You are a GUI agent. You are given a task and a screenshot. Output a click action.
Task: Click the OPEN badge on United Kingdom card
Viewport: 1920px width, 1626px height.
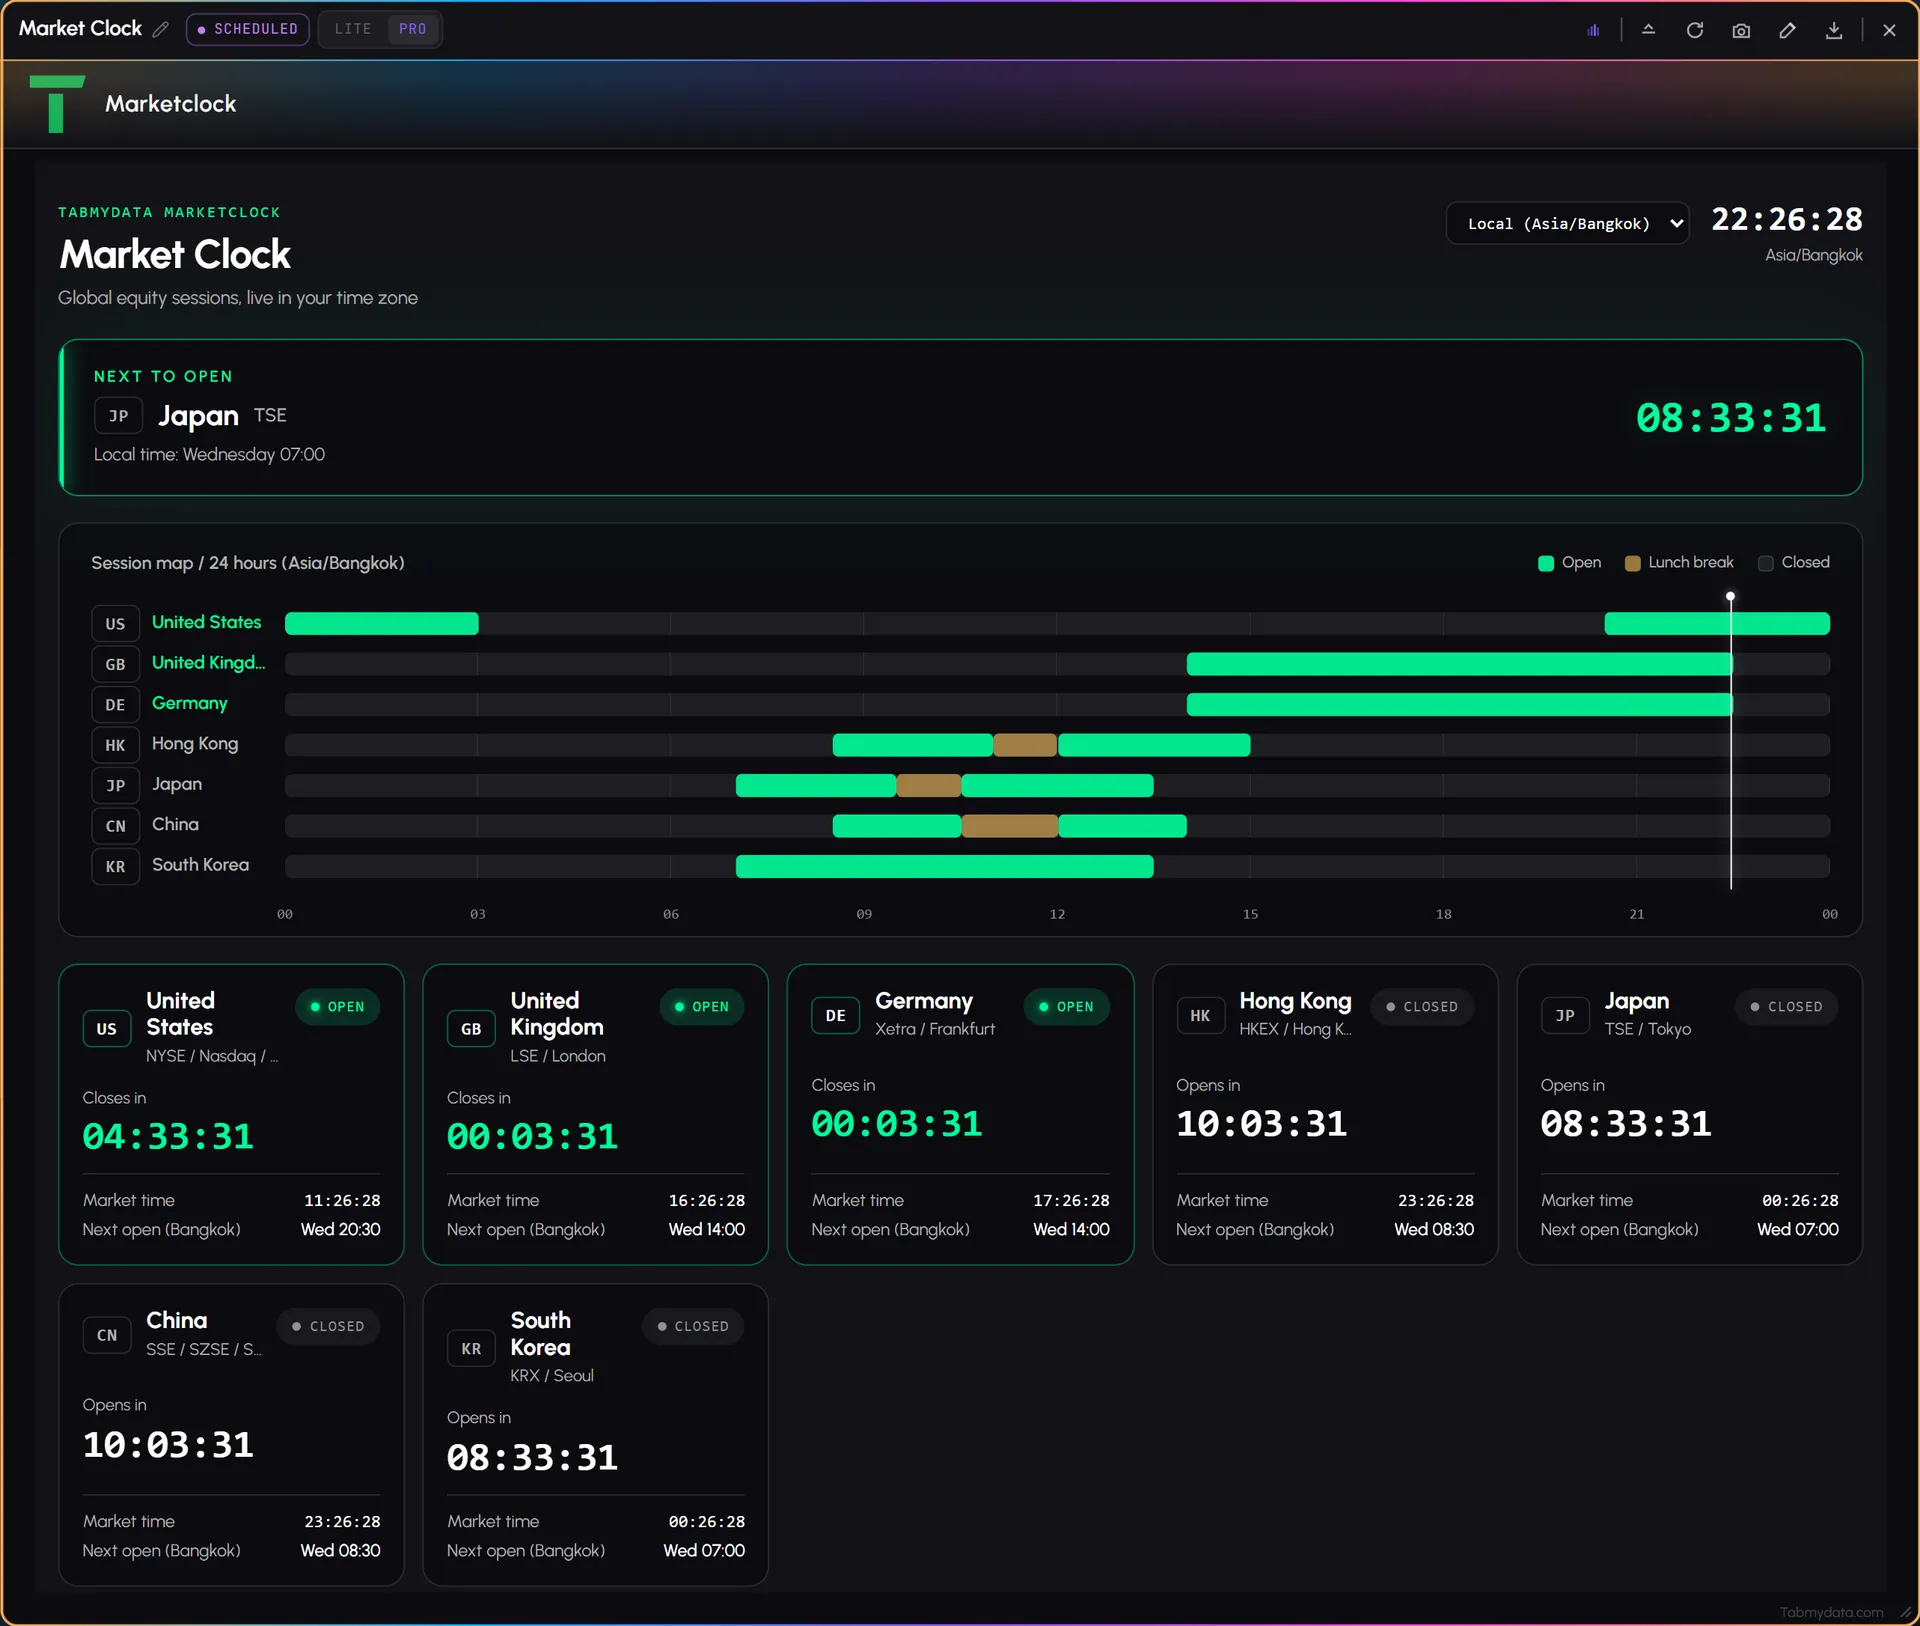click(x=702, y=1007)
